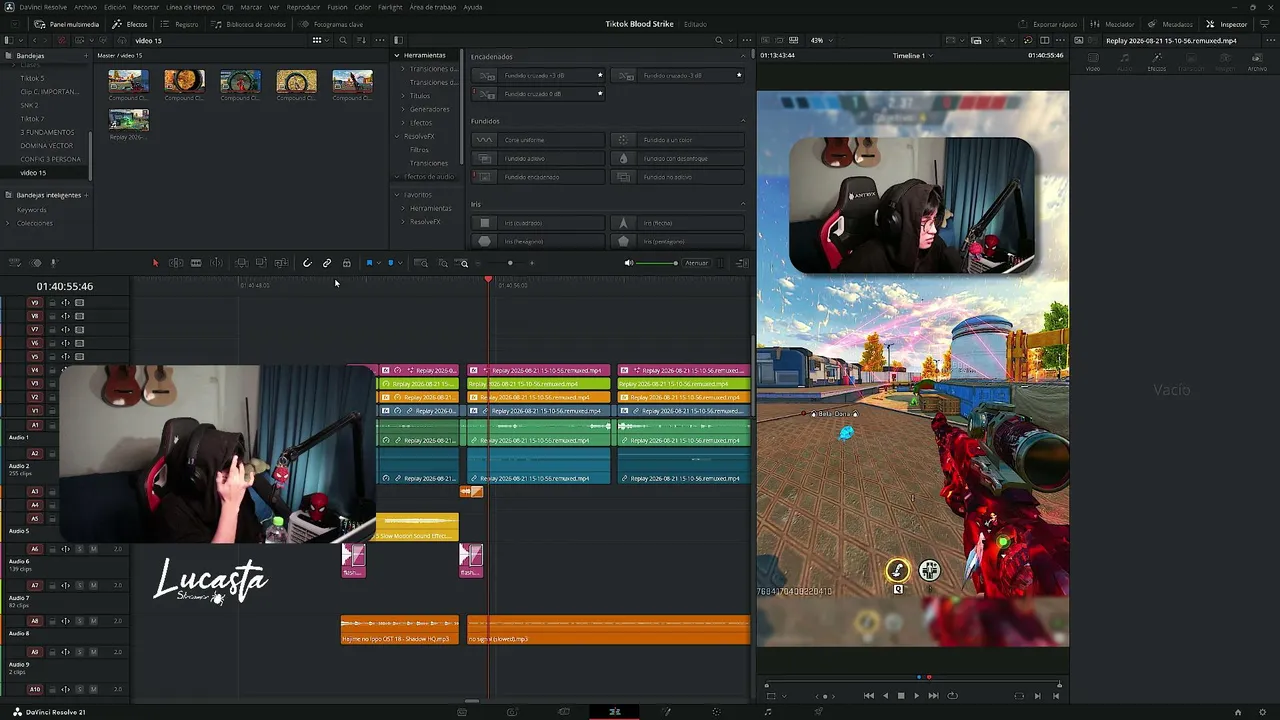Open the Archivo tab in Inspector

point(1257,63)
